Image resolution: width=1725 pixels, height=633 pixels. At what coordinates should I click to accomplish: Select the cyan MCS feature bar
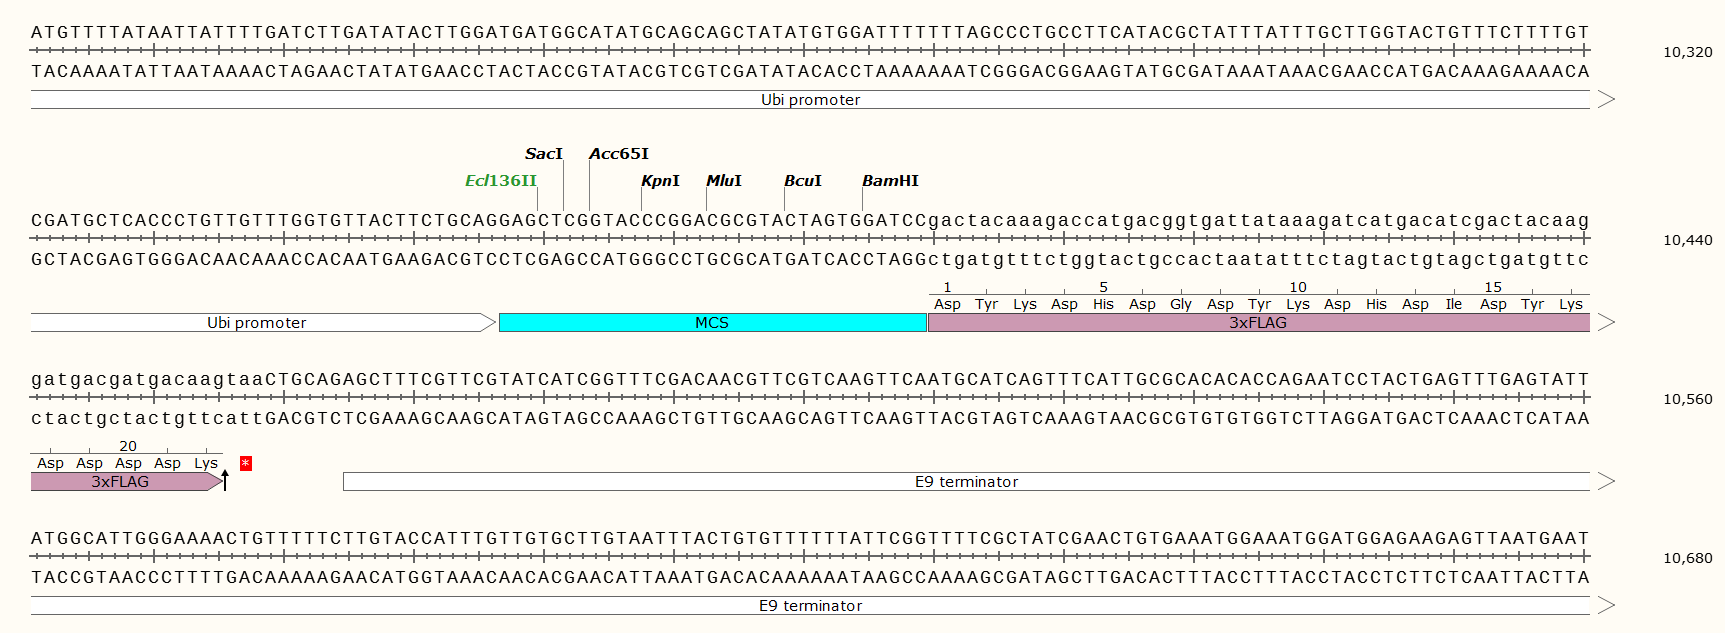click(x=712, y=322)
